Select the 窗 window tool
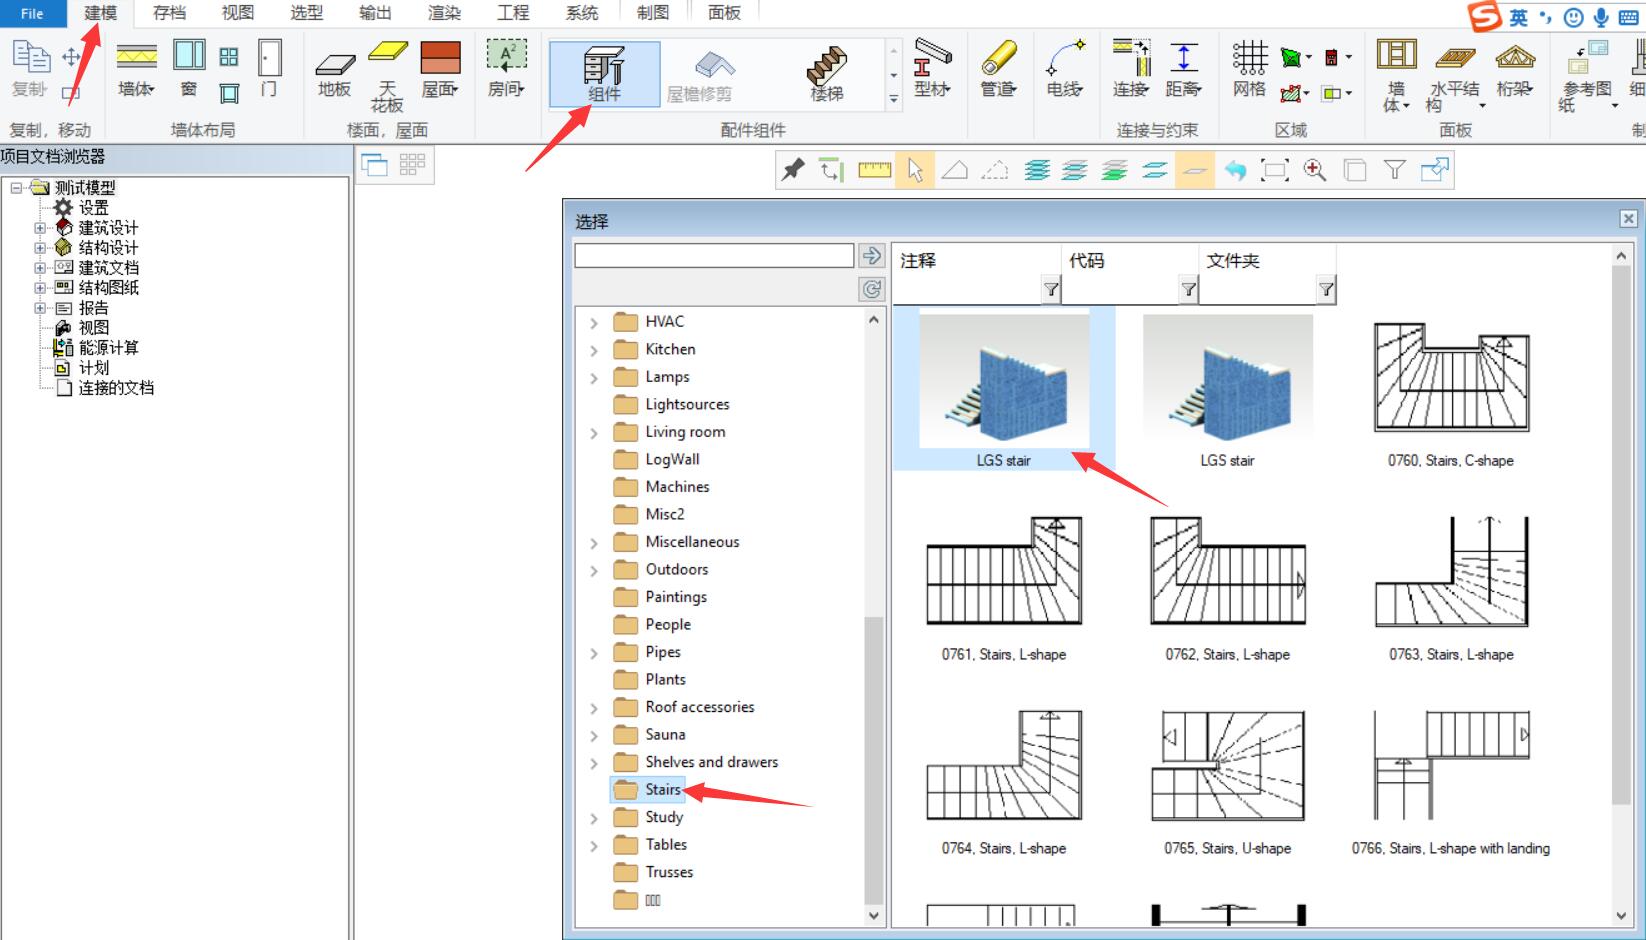The width and height of the screenshot is (1646, 940). pyautogui.click(x=189, y=69)
